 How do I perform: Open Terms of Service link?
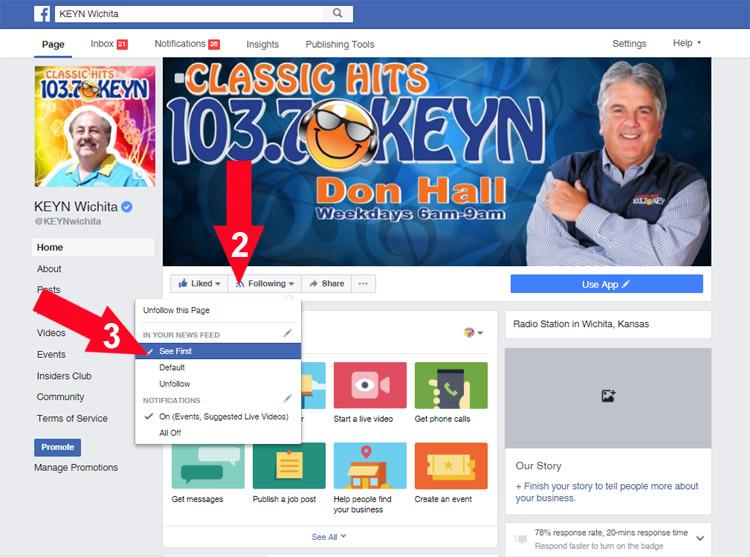coord(72,418)
